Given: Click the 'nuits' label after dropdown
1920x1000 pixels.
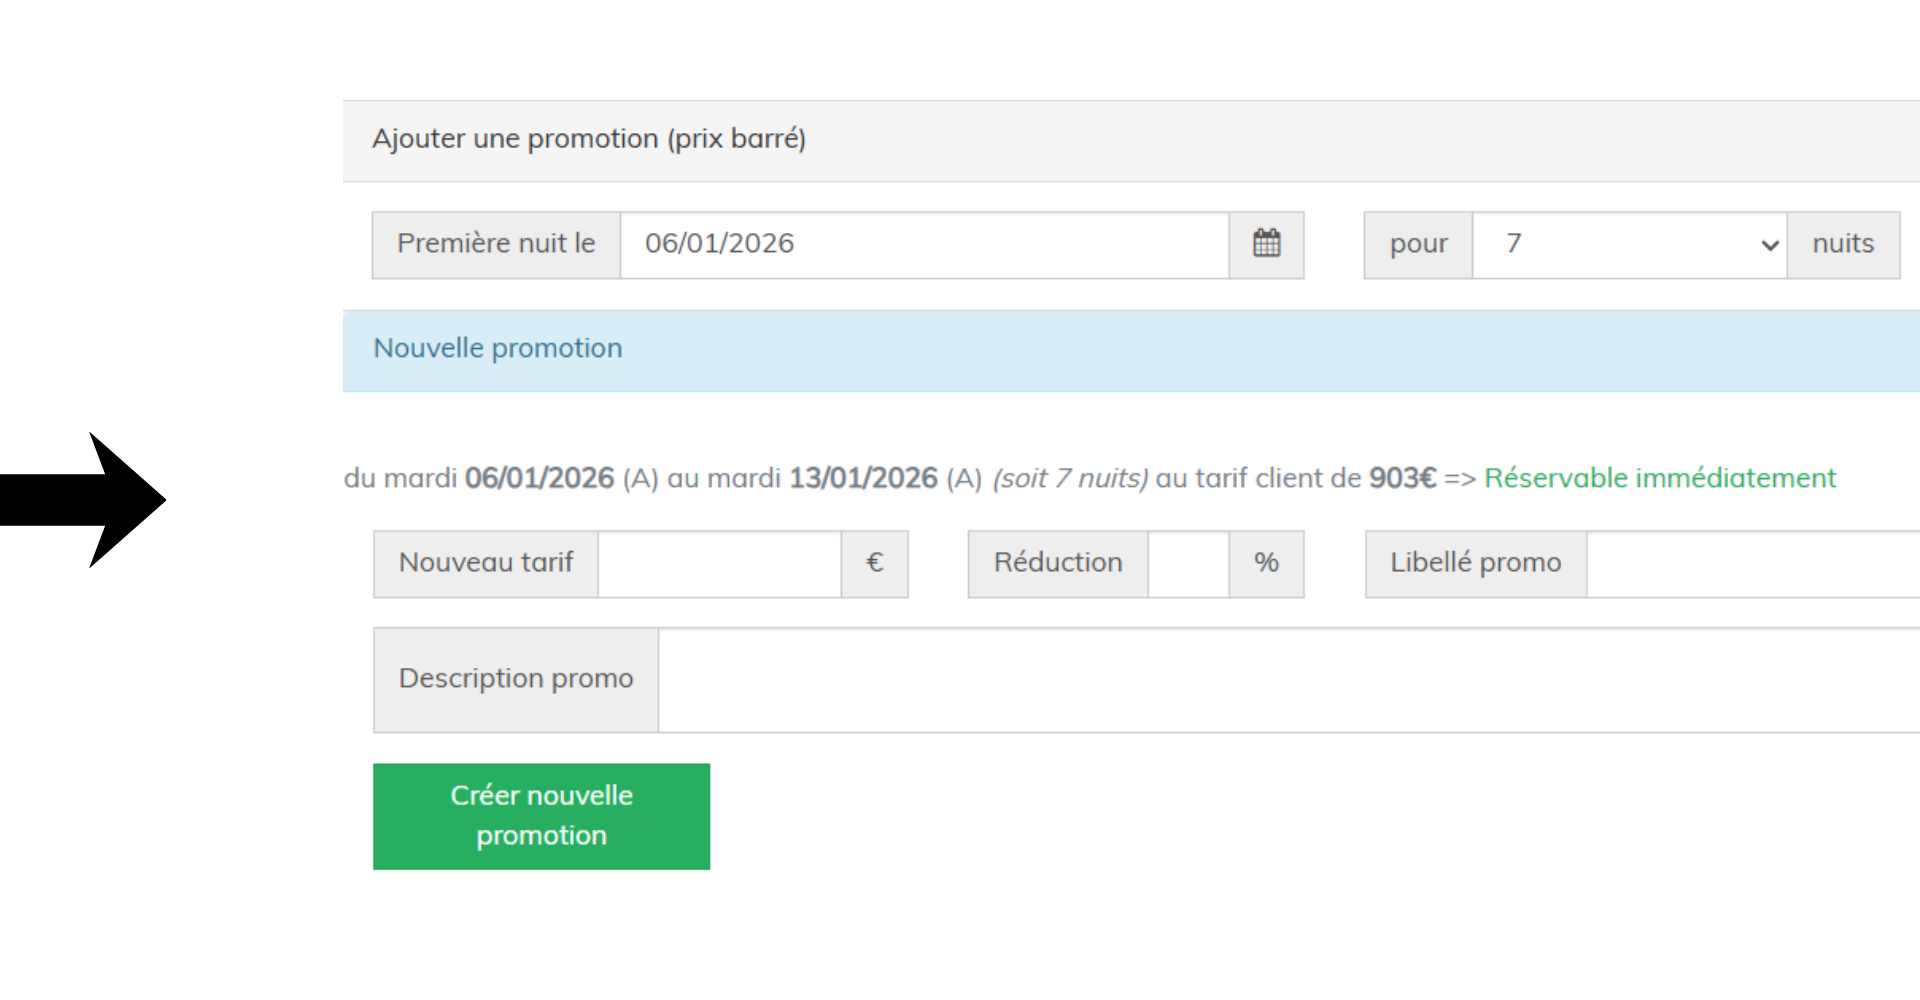Looking at the screenshot, I should tap(1842, 245).
